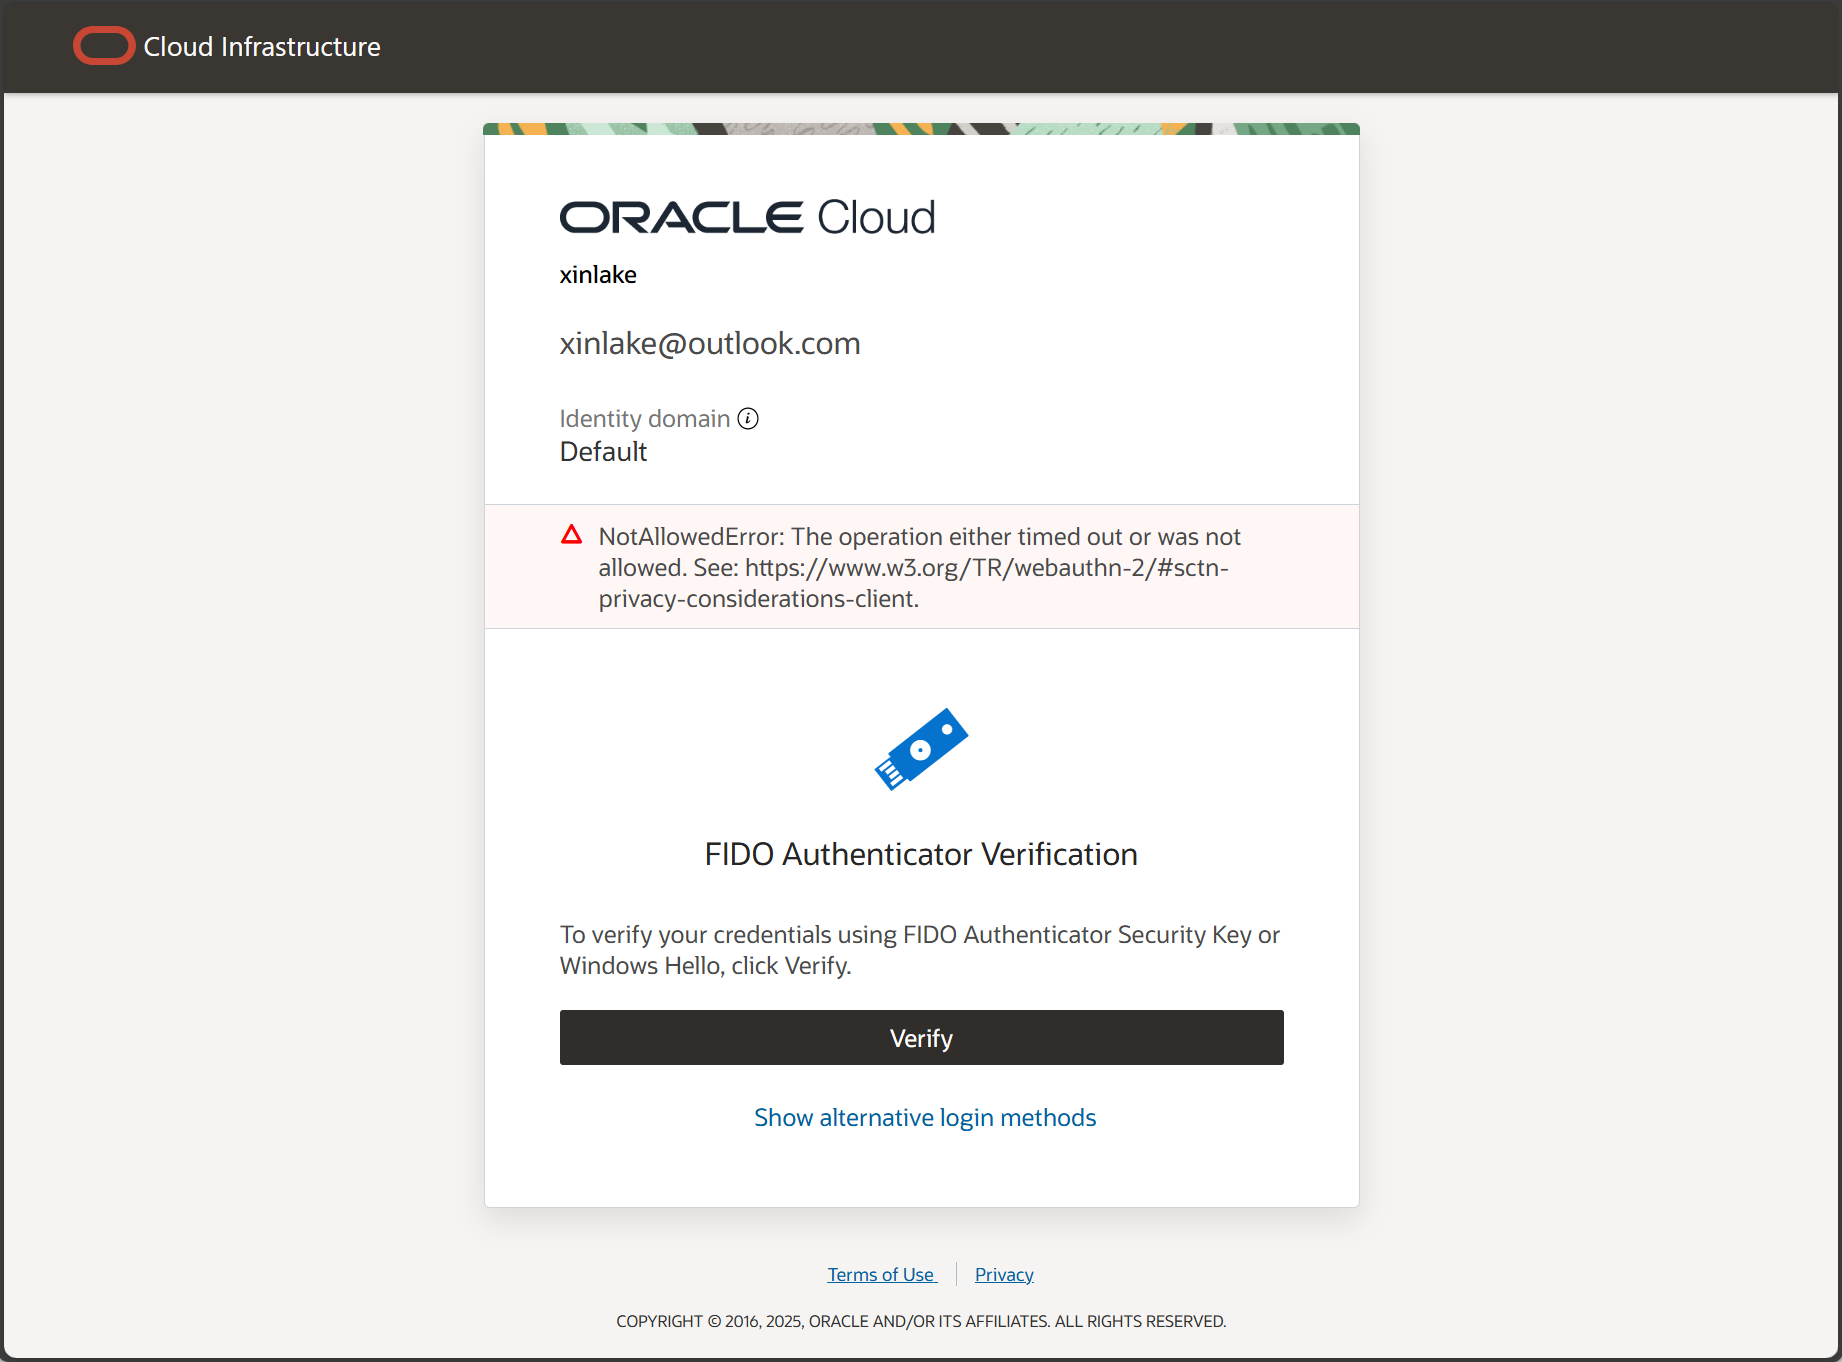The image size is (1842, 1362).
Task: Click the tenancy name xinlake
Action: pyautogui.click(x=598, y=275)
